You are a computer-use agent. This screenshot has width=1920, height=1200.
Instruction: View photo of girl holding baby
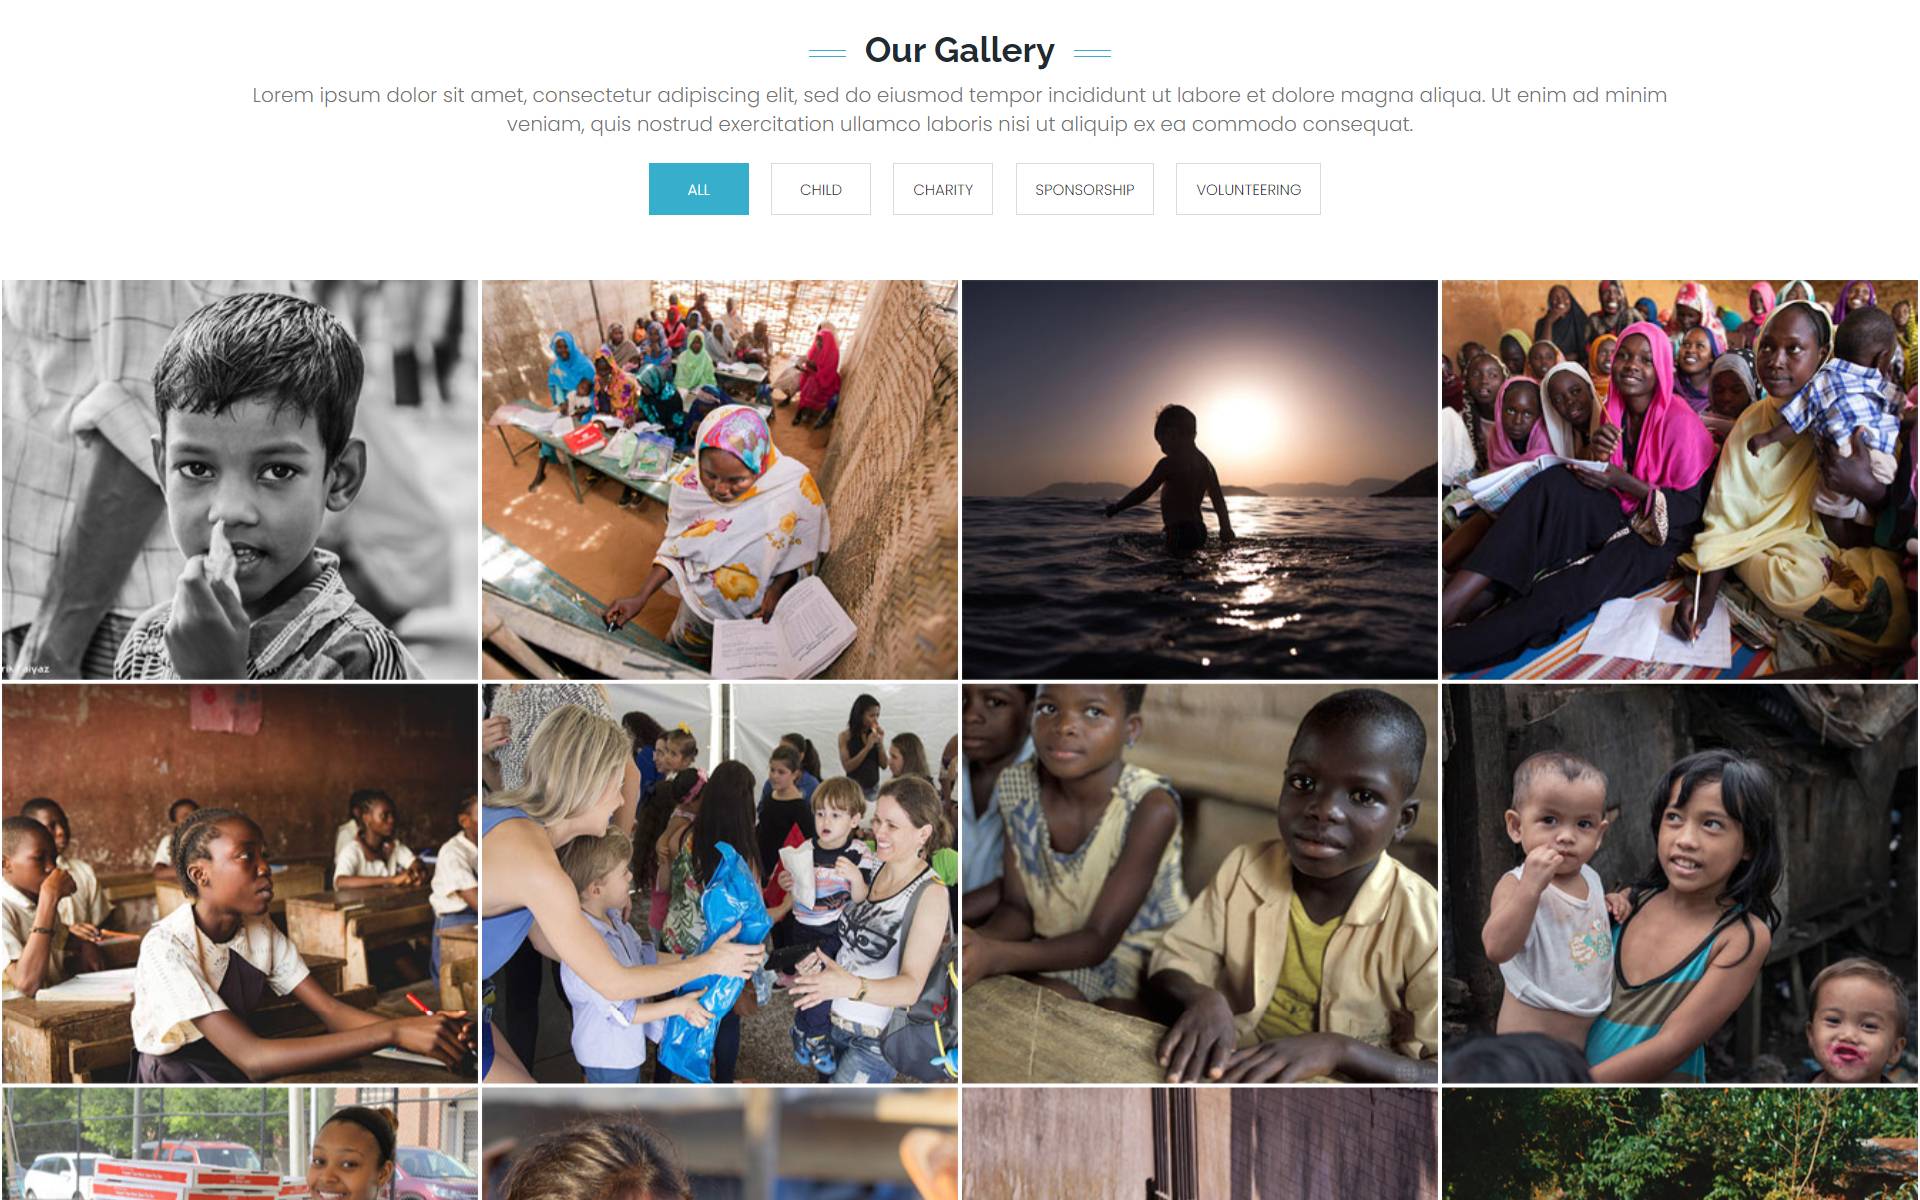[x=1680, y=883]
